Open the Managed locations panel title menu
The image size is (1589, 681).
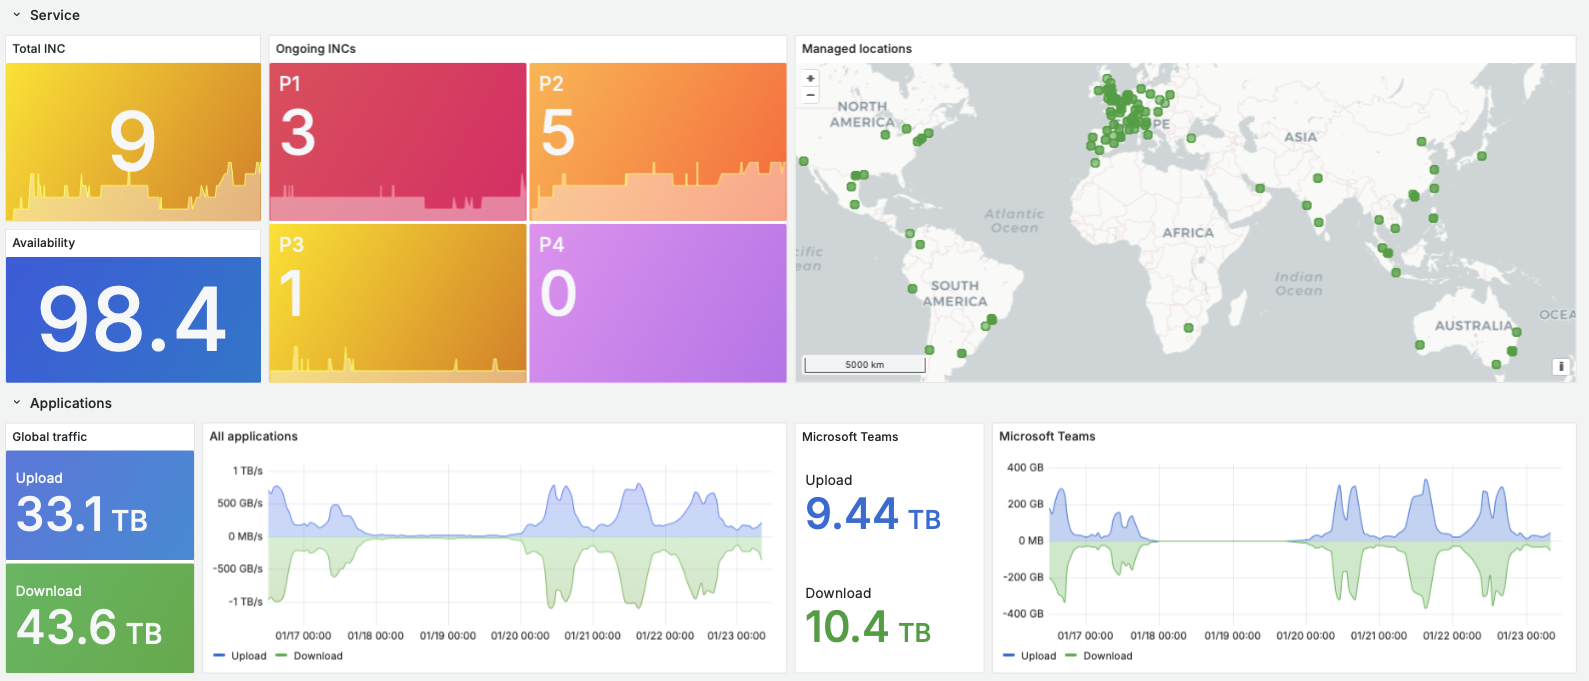click(856, 49)
